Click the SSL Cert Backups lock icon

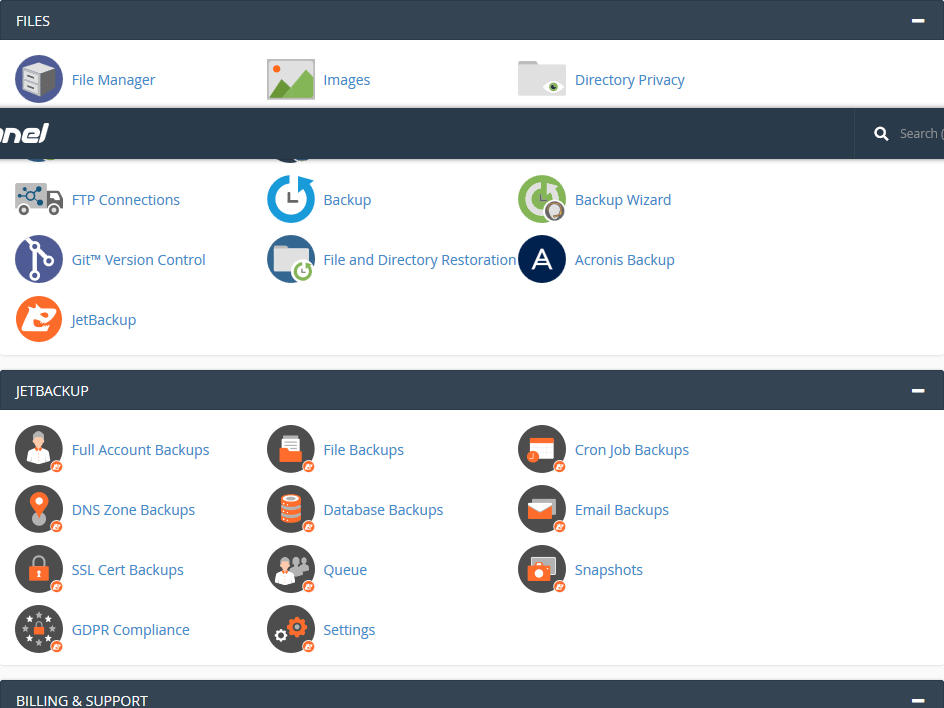click(39, 570)
